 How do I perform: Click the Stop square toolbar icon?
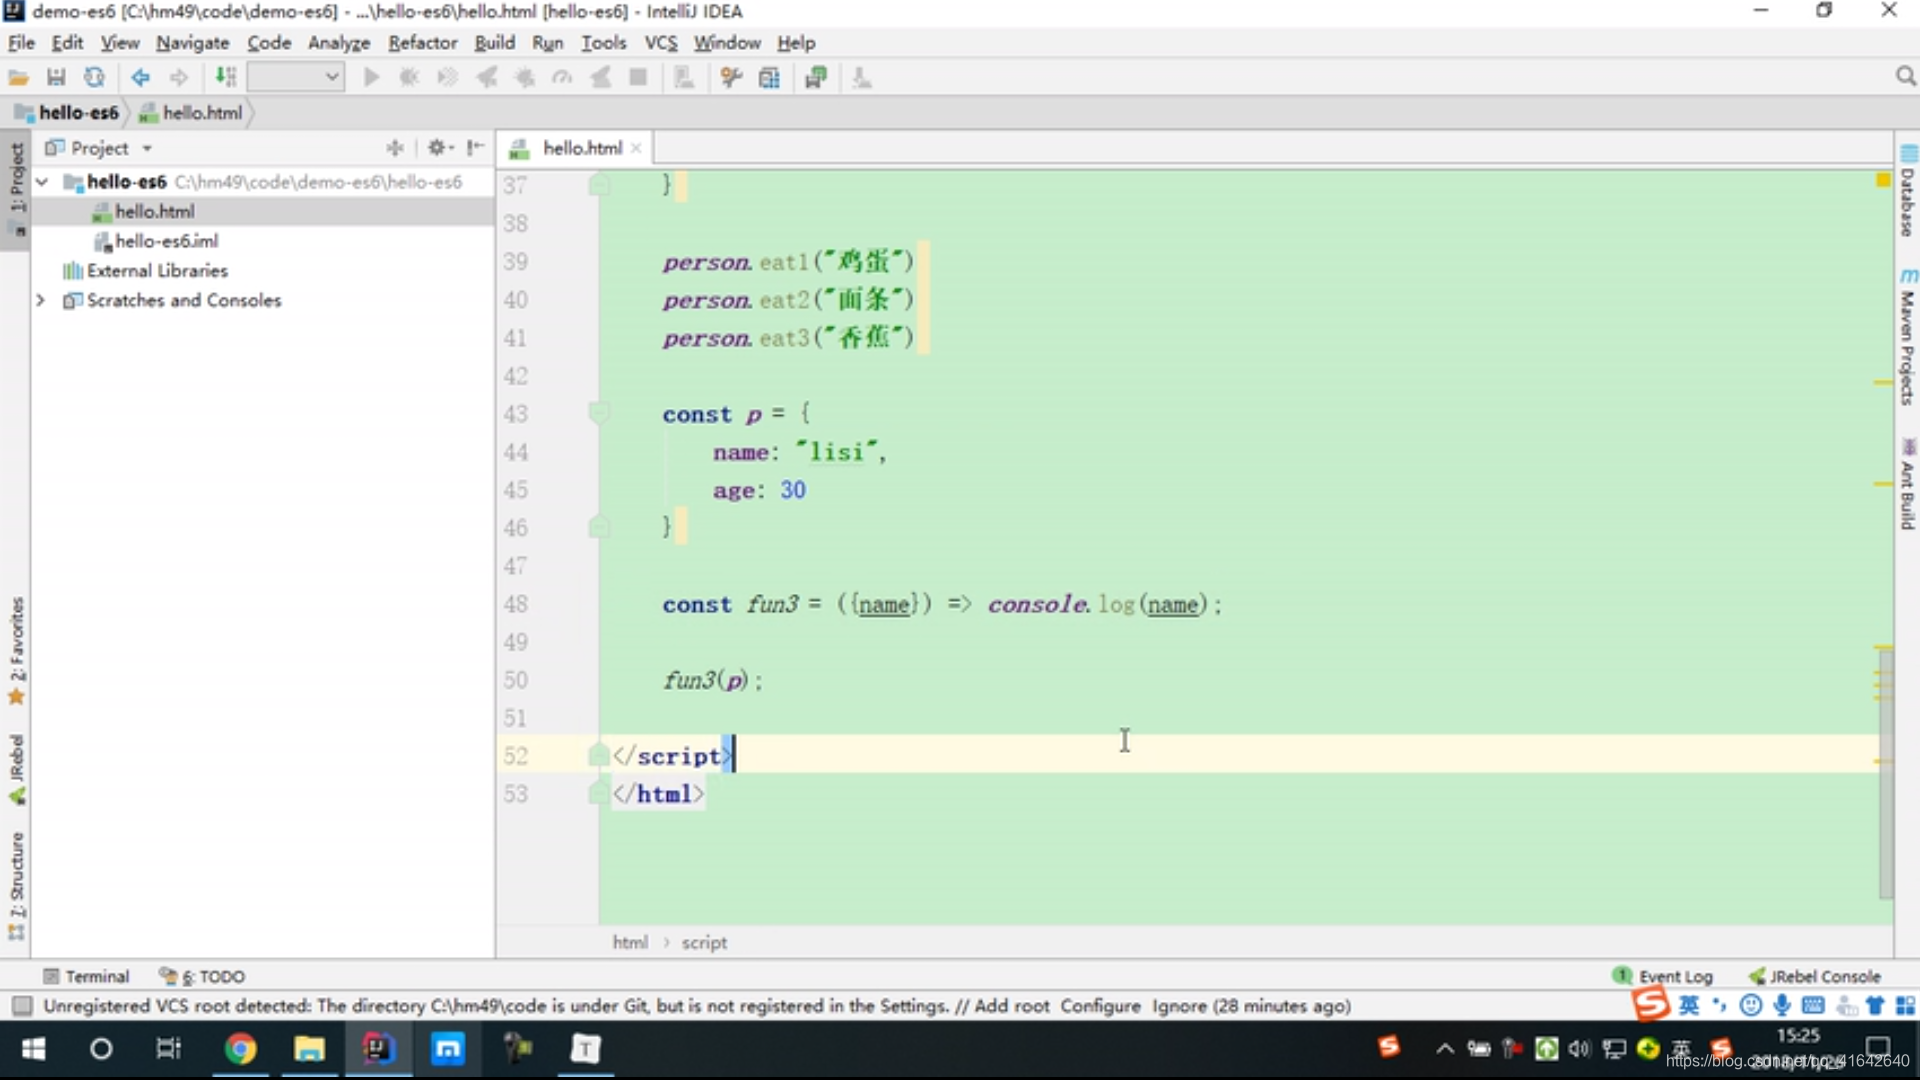point(638,78)
